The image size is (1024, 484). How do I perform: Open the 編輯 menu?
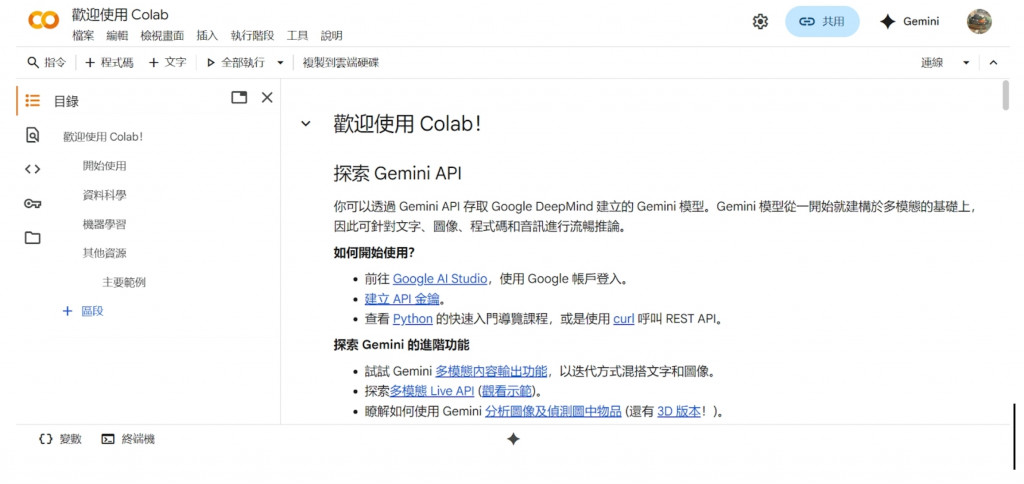pos(118,36)
